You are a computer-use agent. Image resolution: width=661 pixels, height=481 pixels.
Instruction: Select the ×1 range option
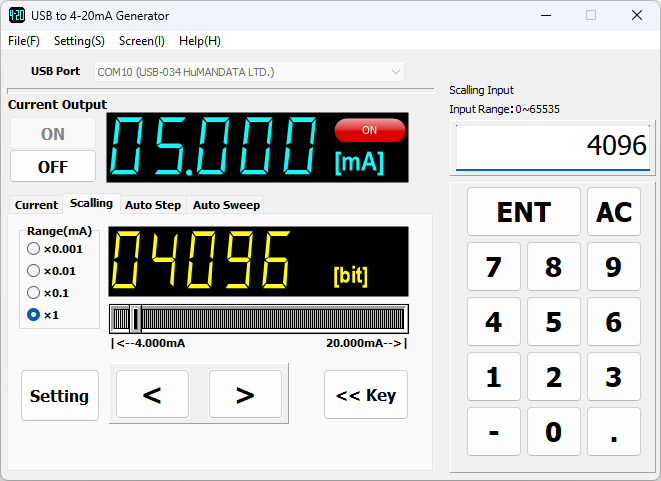pyautogui.click(x=43, y=314)
